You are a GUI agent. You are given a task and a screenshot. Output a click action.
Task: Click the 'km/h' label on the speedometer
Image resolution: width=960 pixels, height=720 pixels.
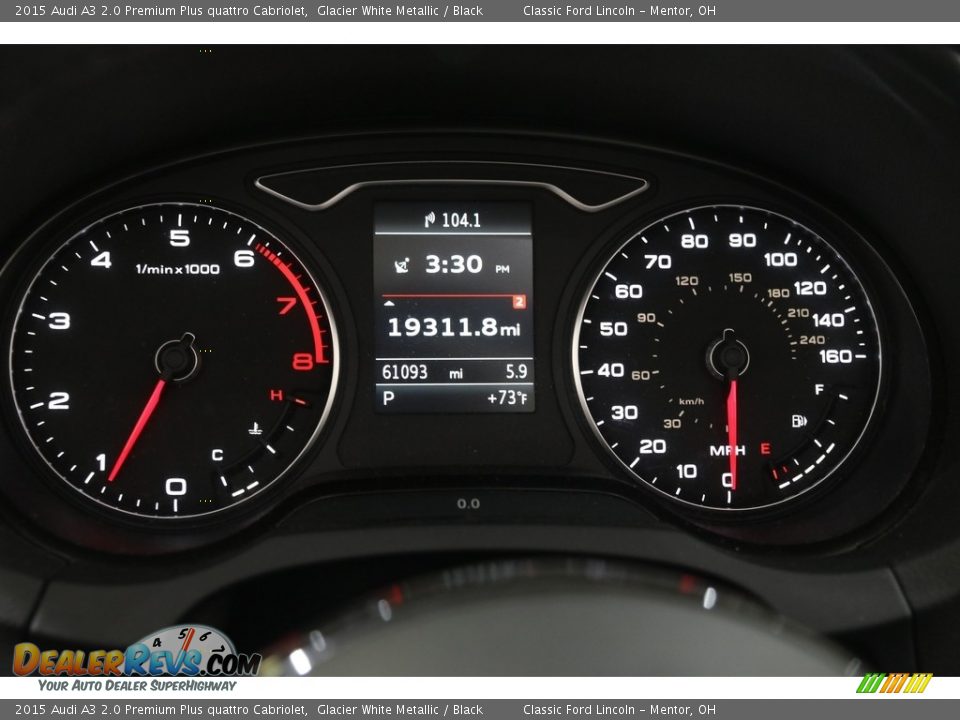(691, 402)
